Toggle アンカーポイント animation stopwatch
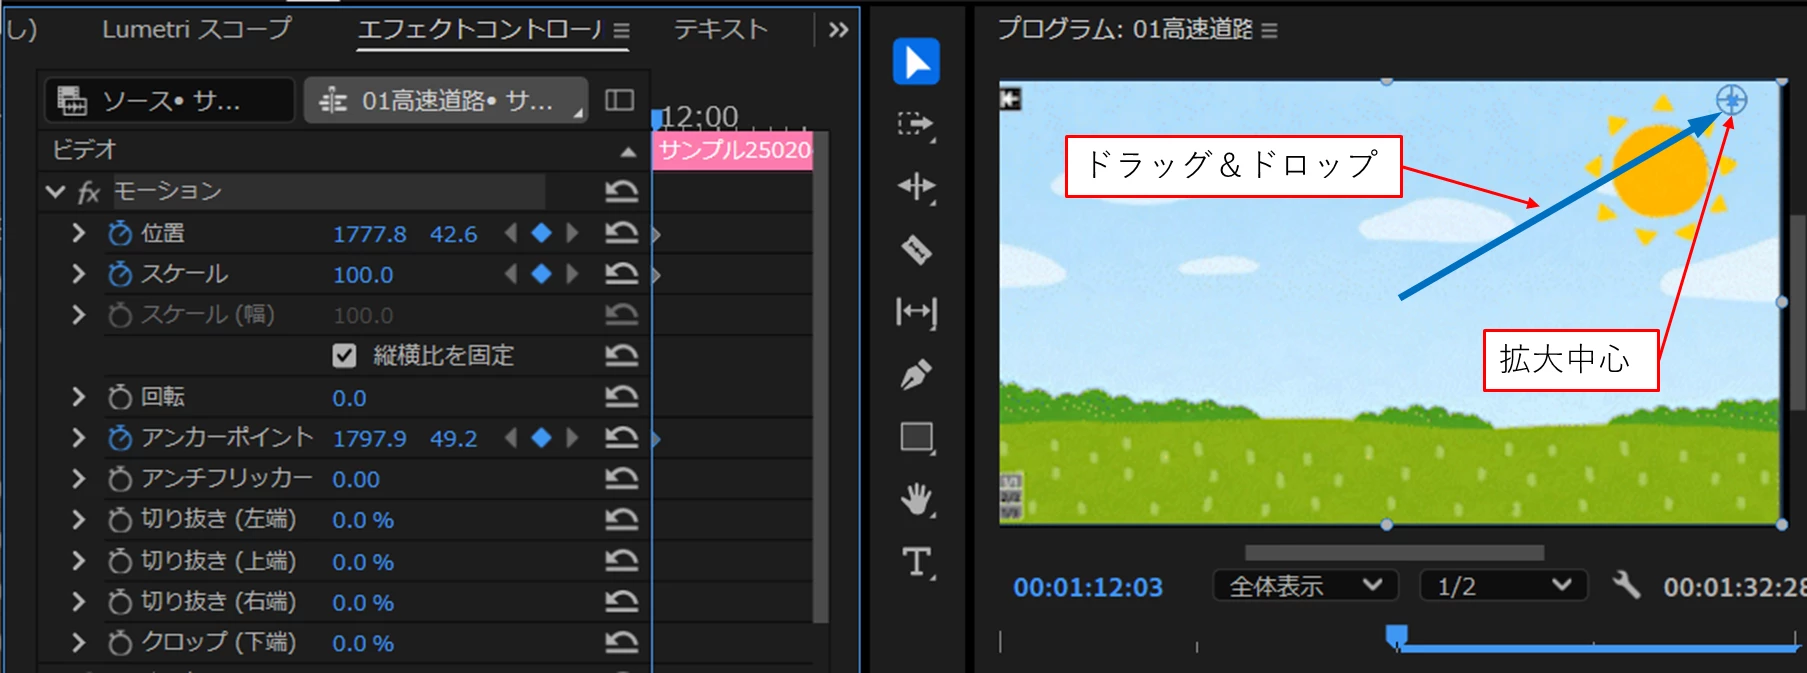Viewport: 1807px width, 673px height. (x=120, y=438)
